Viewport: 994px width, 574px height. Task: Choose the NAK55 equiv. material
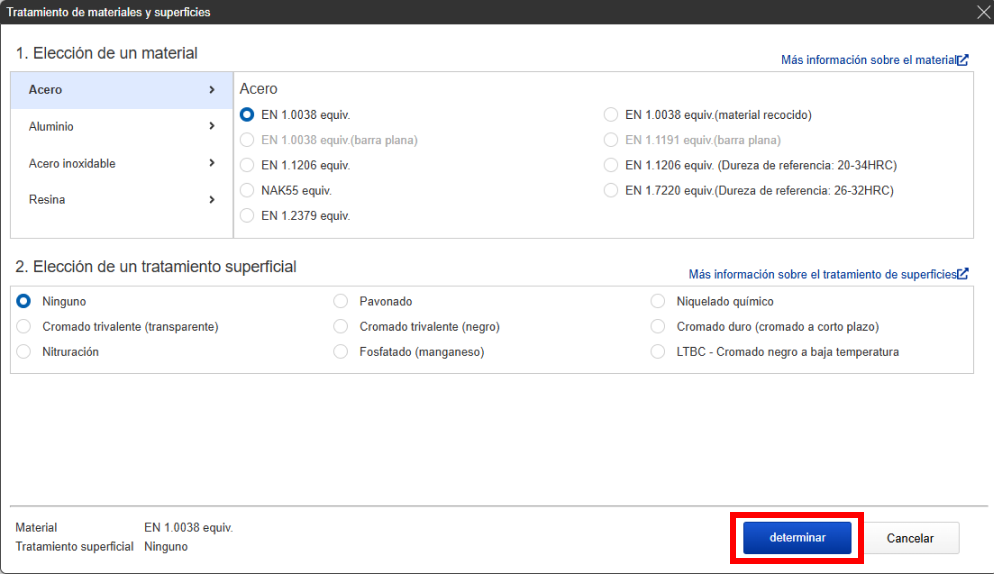click(248, 190)
